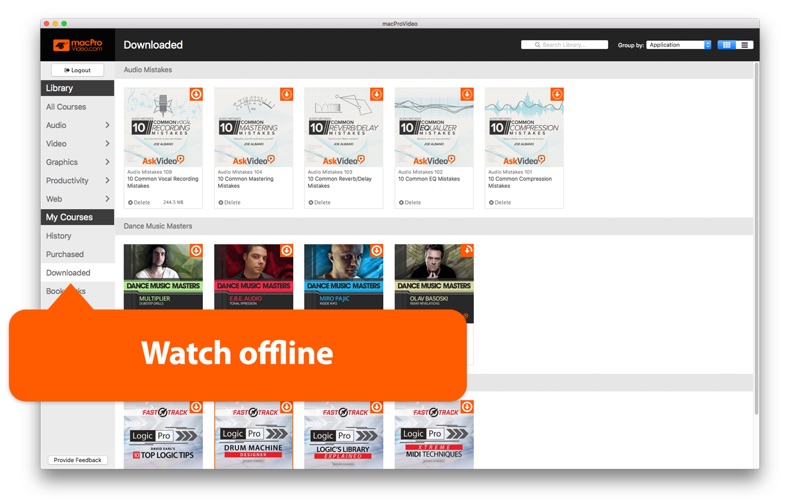
Task: Switch to list view layout
Action: pos(744,45)
